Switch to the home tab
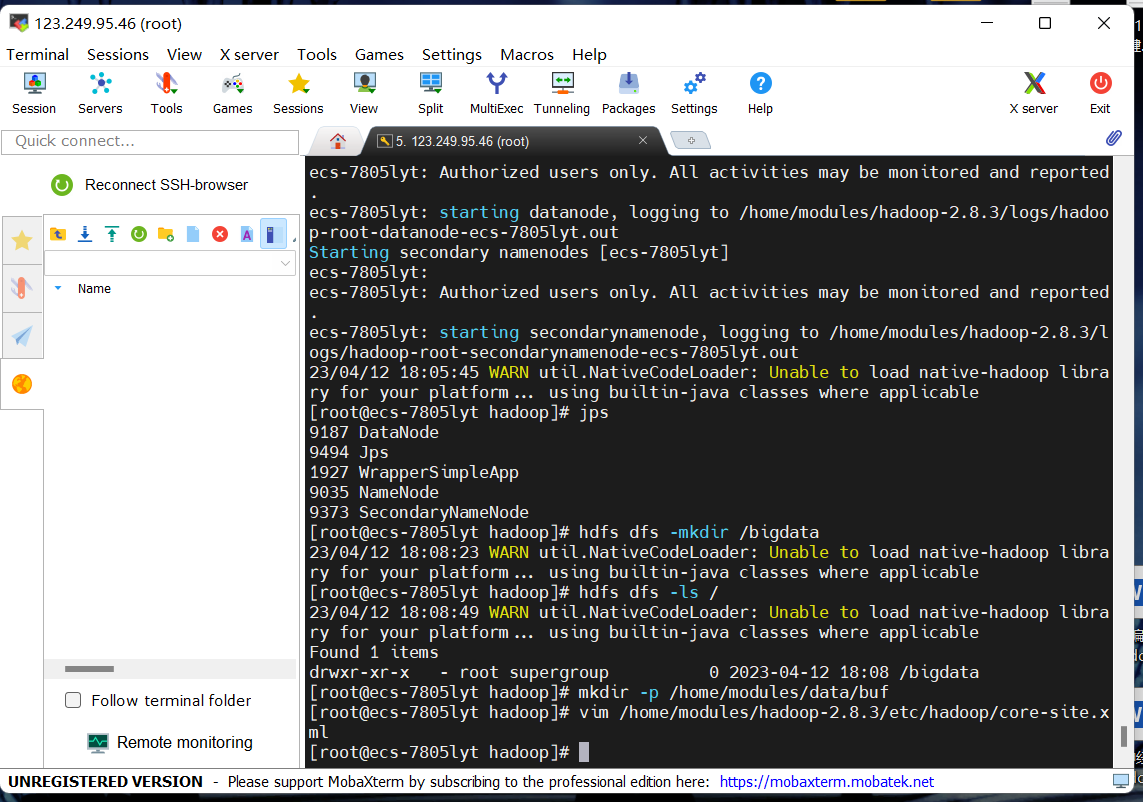 (338, 141)
